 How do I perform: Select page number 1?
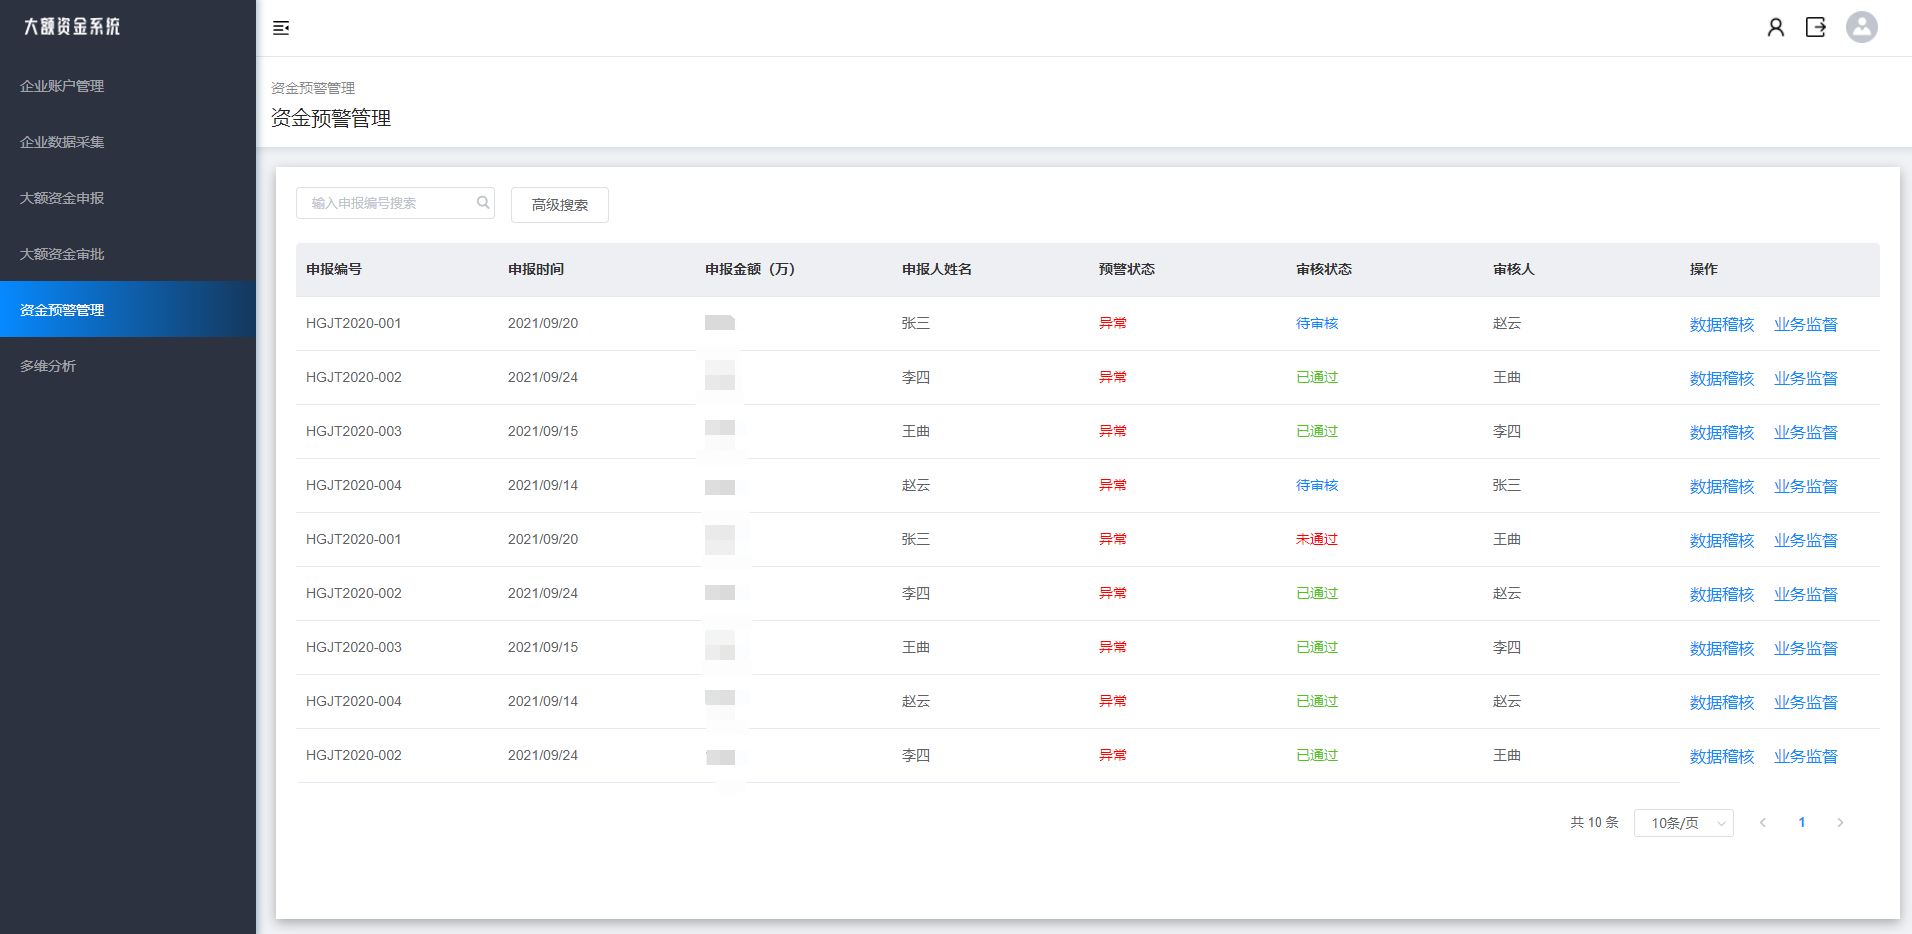(1802, 823)
